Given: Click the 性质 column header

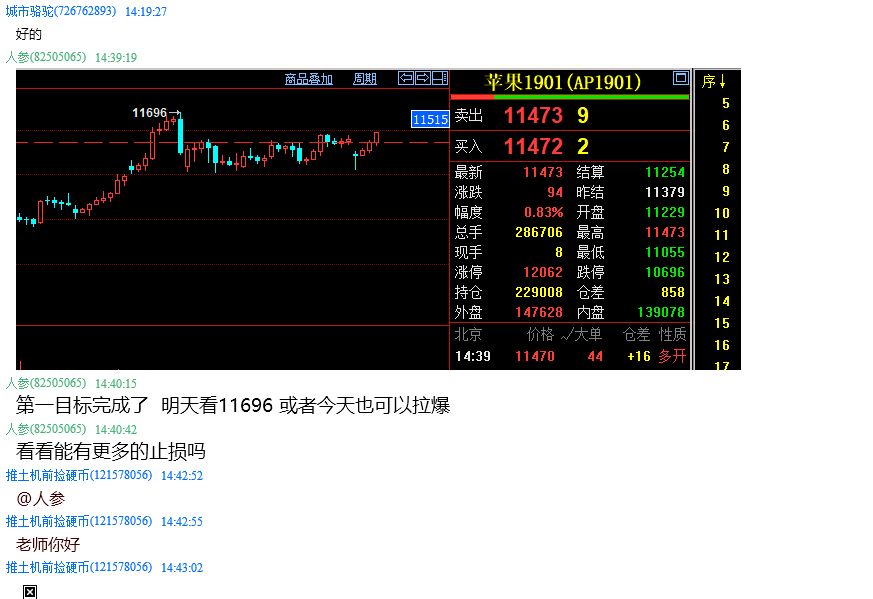Looking at the screenshot, I should [673, 335].
